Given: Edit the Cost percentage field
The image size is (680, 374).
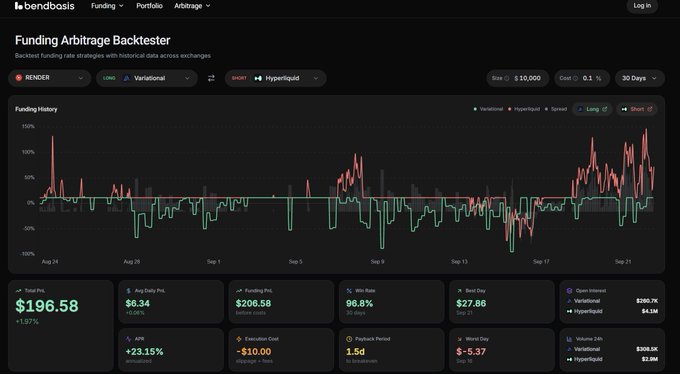Looking at the screenshot, I should (x=582, y=78).
